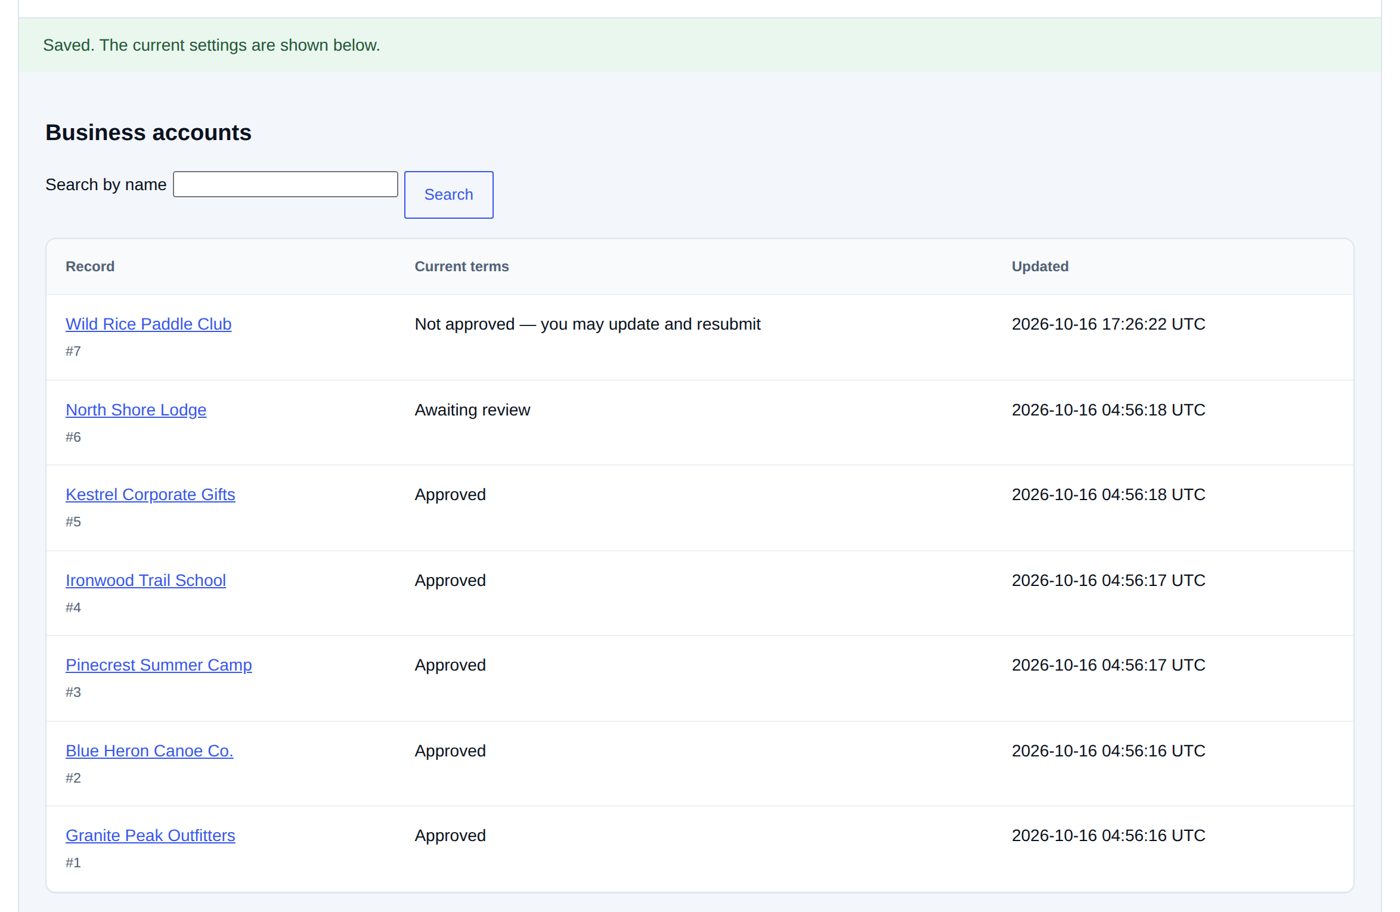Click the Updated timestamp for Ironwood Trail School
The height and width of the screenshot is (912, 1400).
(1108, 581)
